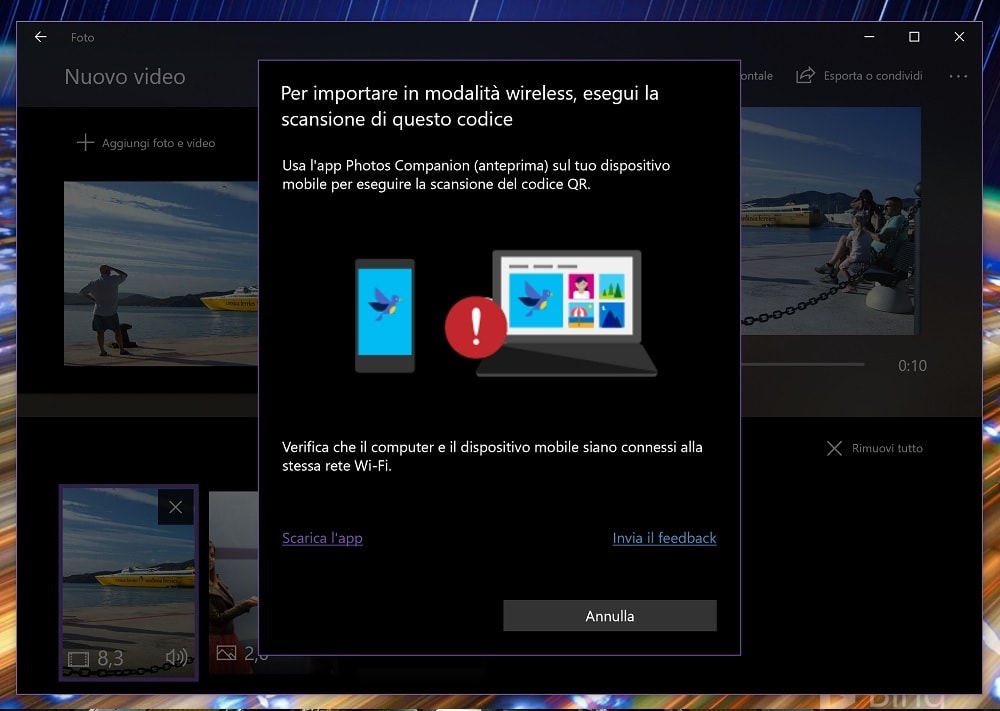Screen dimensions: 1000x711
Task: Cancel the wireless import with Annulla
Action: 610,615
